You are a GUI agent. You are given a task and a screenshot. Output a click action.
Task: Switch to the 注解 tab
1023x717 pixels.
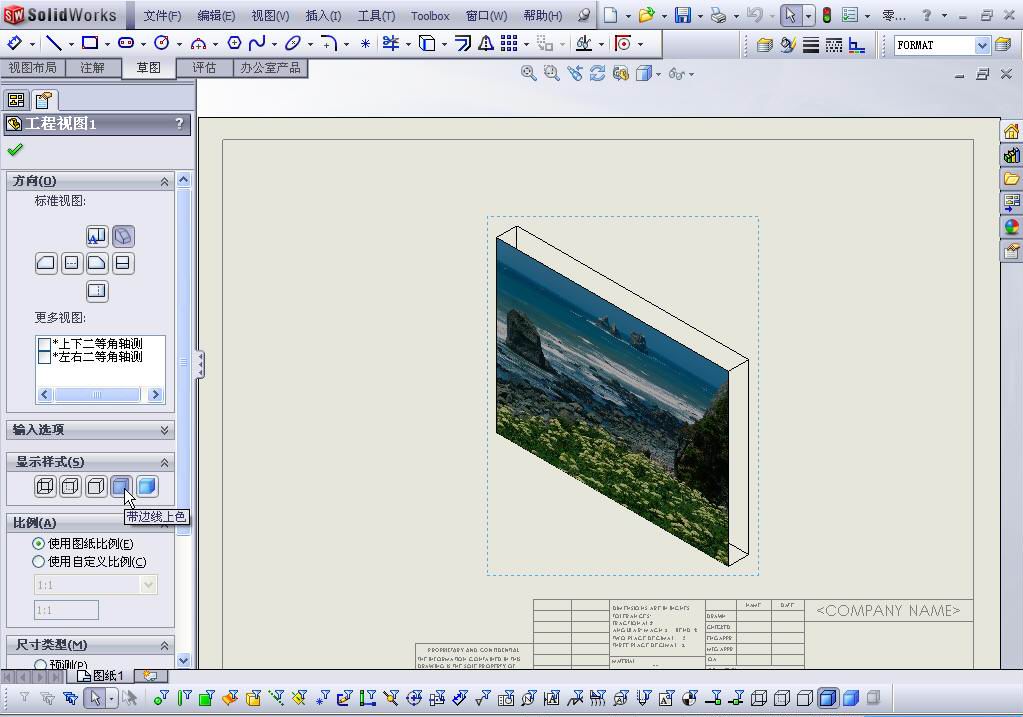click(x=92, y=67)
